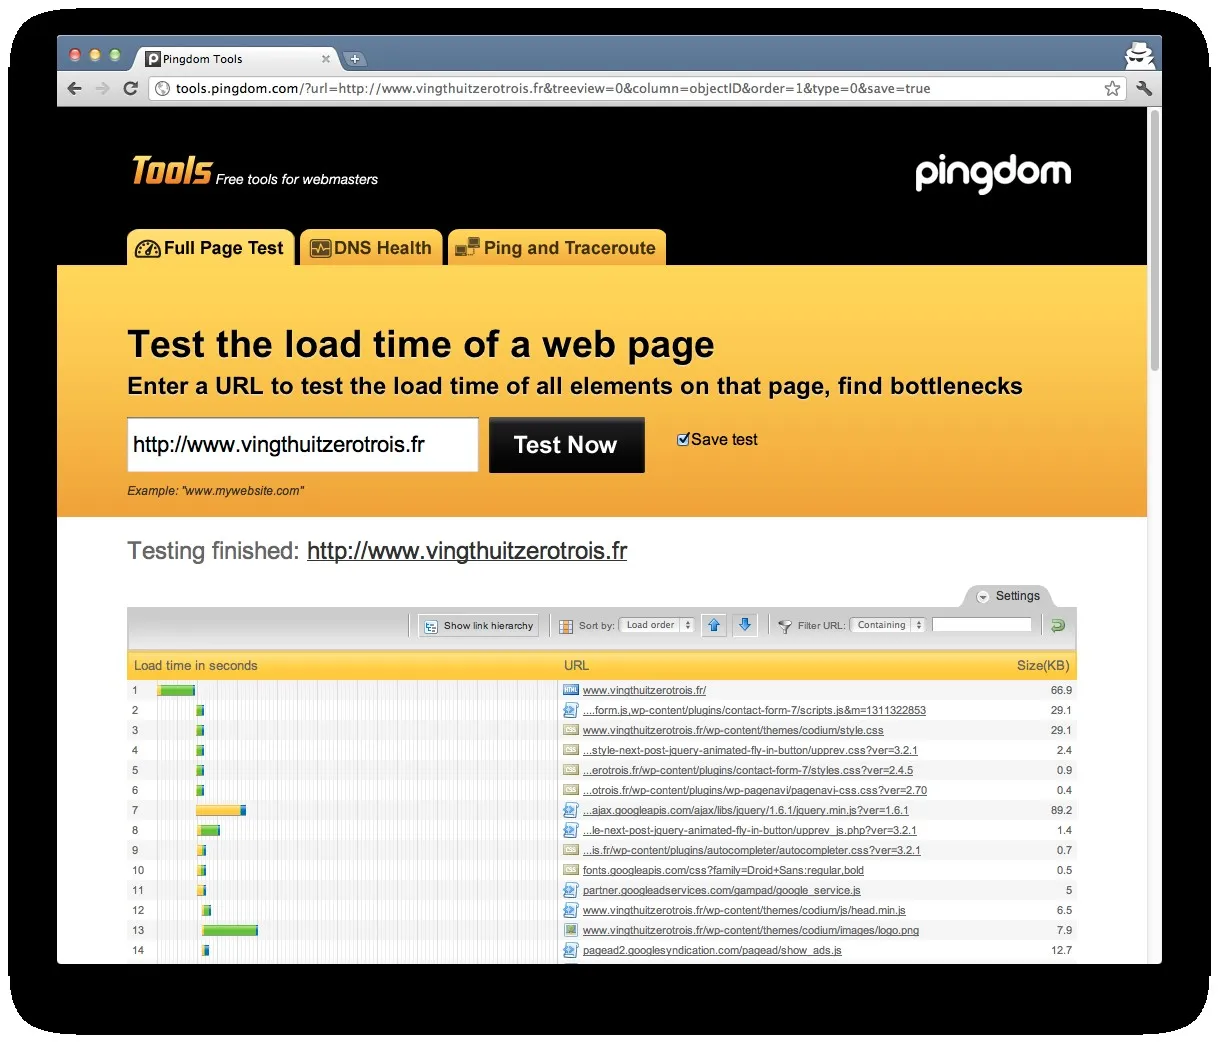Screen dimensions: 1219x1043
Task: Click the script icon beside jquery.min.js row
Action: click(571, 810)
